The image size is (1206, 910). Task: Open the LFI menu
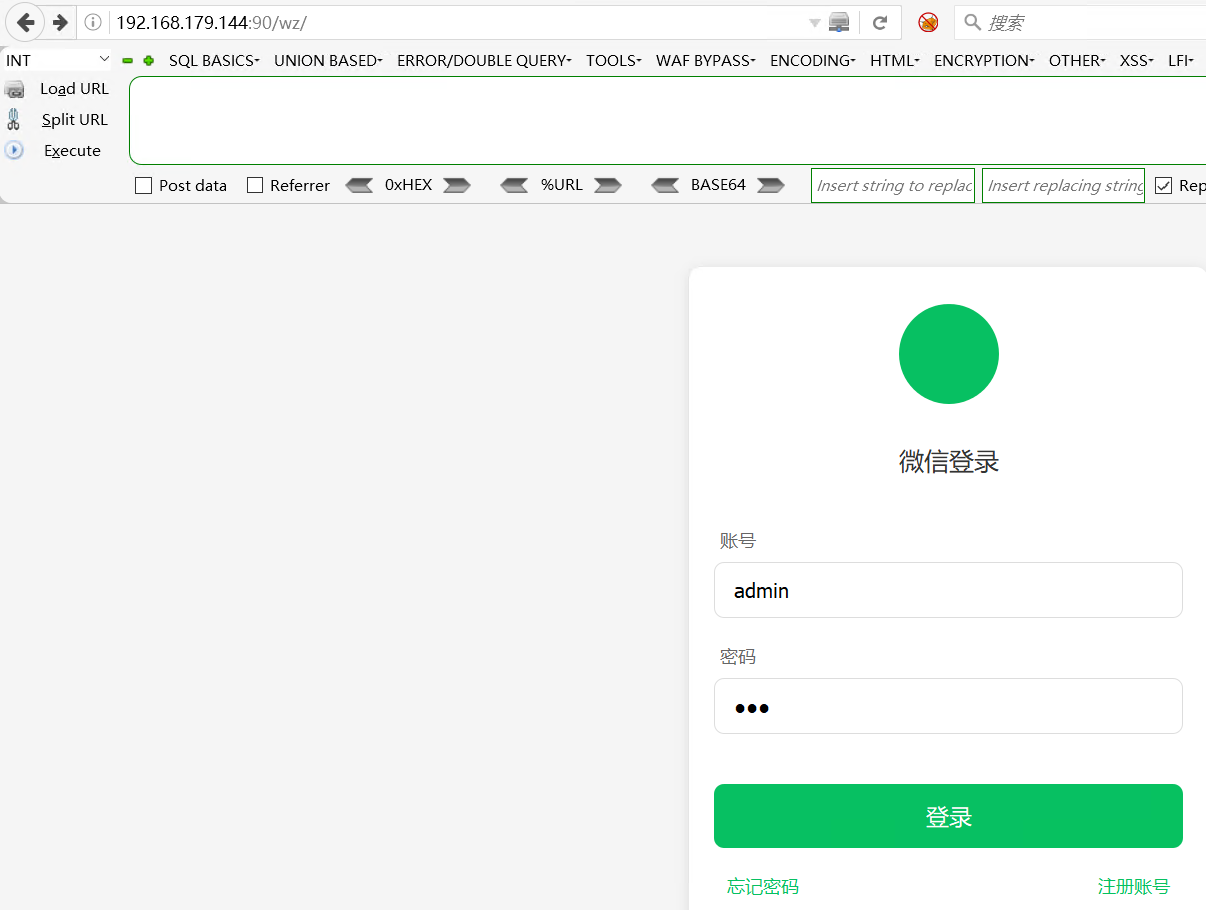tap(1180, 61)
